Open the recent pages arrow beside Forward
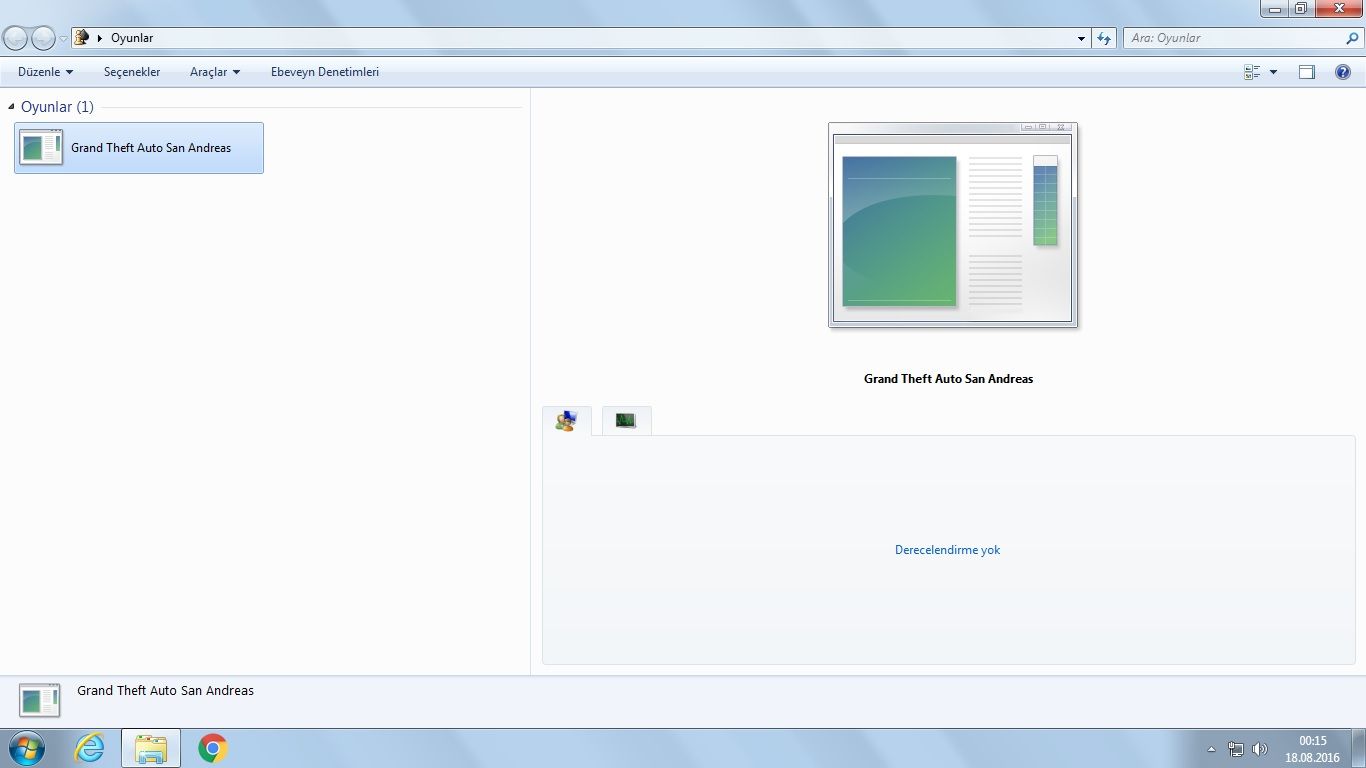The height and width of the screenshot is (768, 1366). pos(64,38)
